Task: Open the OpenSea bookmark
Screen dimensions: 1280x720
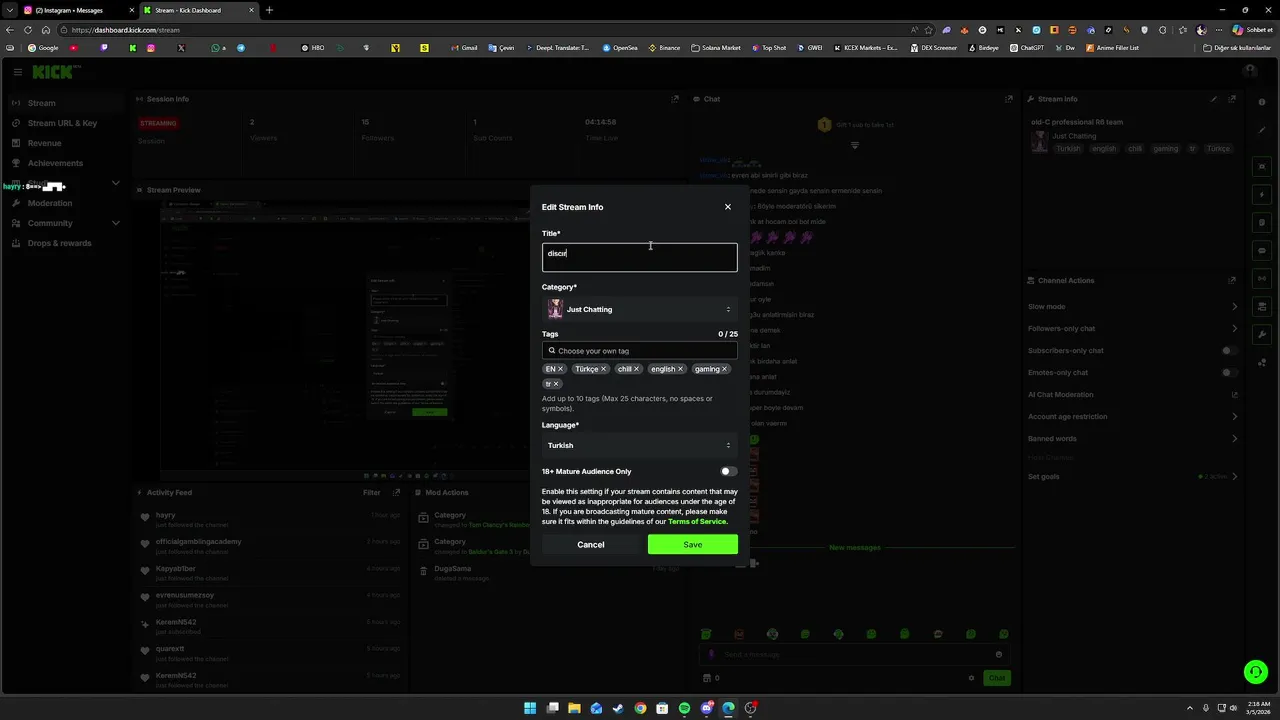Action: pos(620,48)
